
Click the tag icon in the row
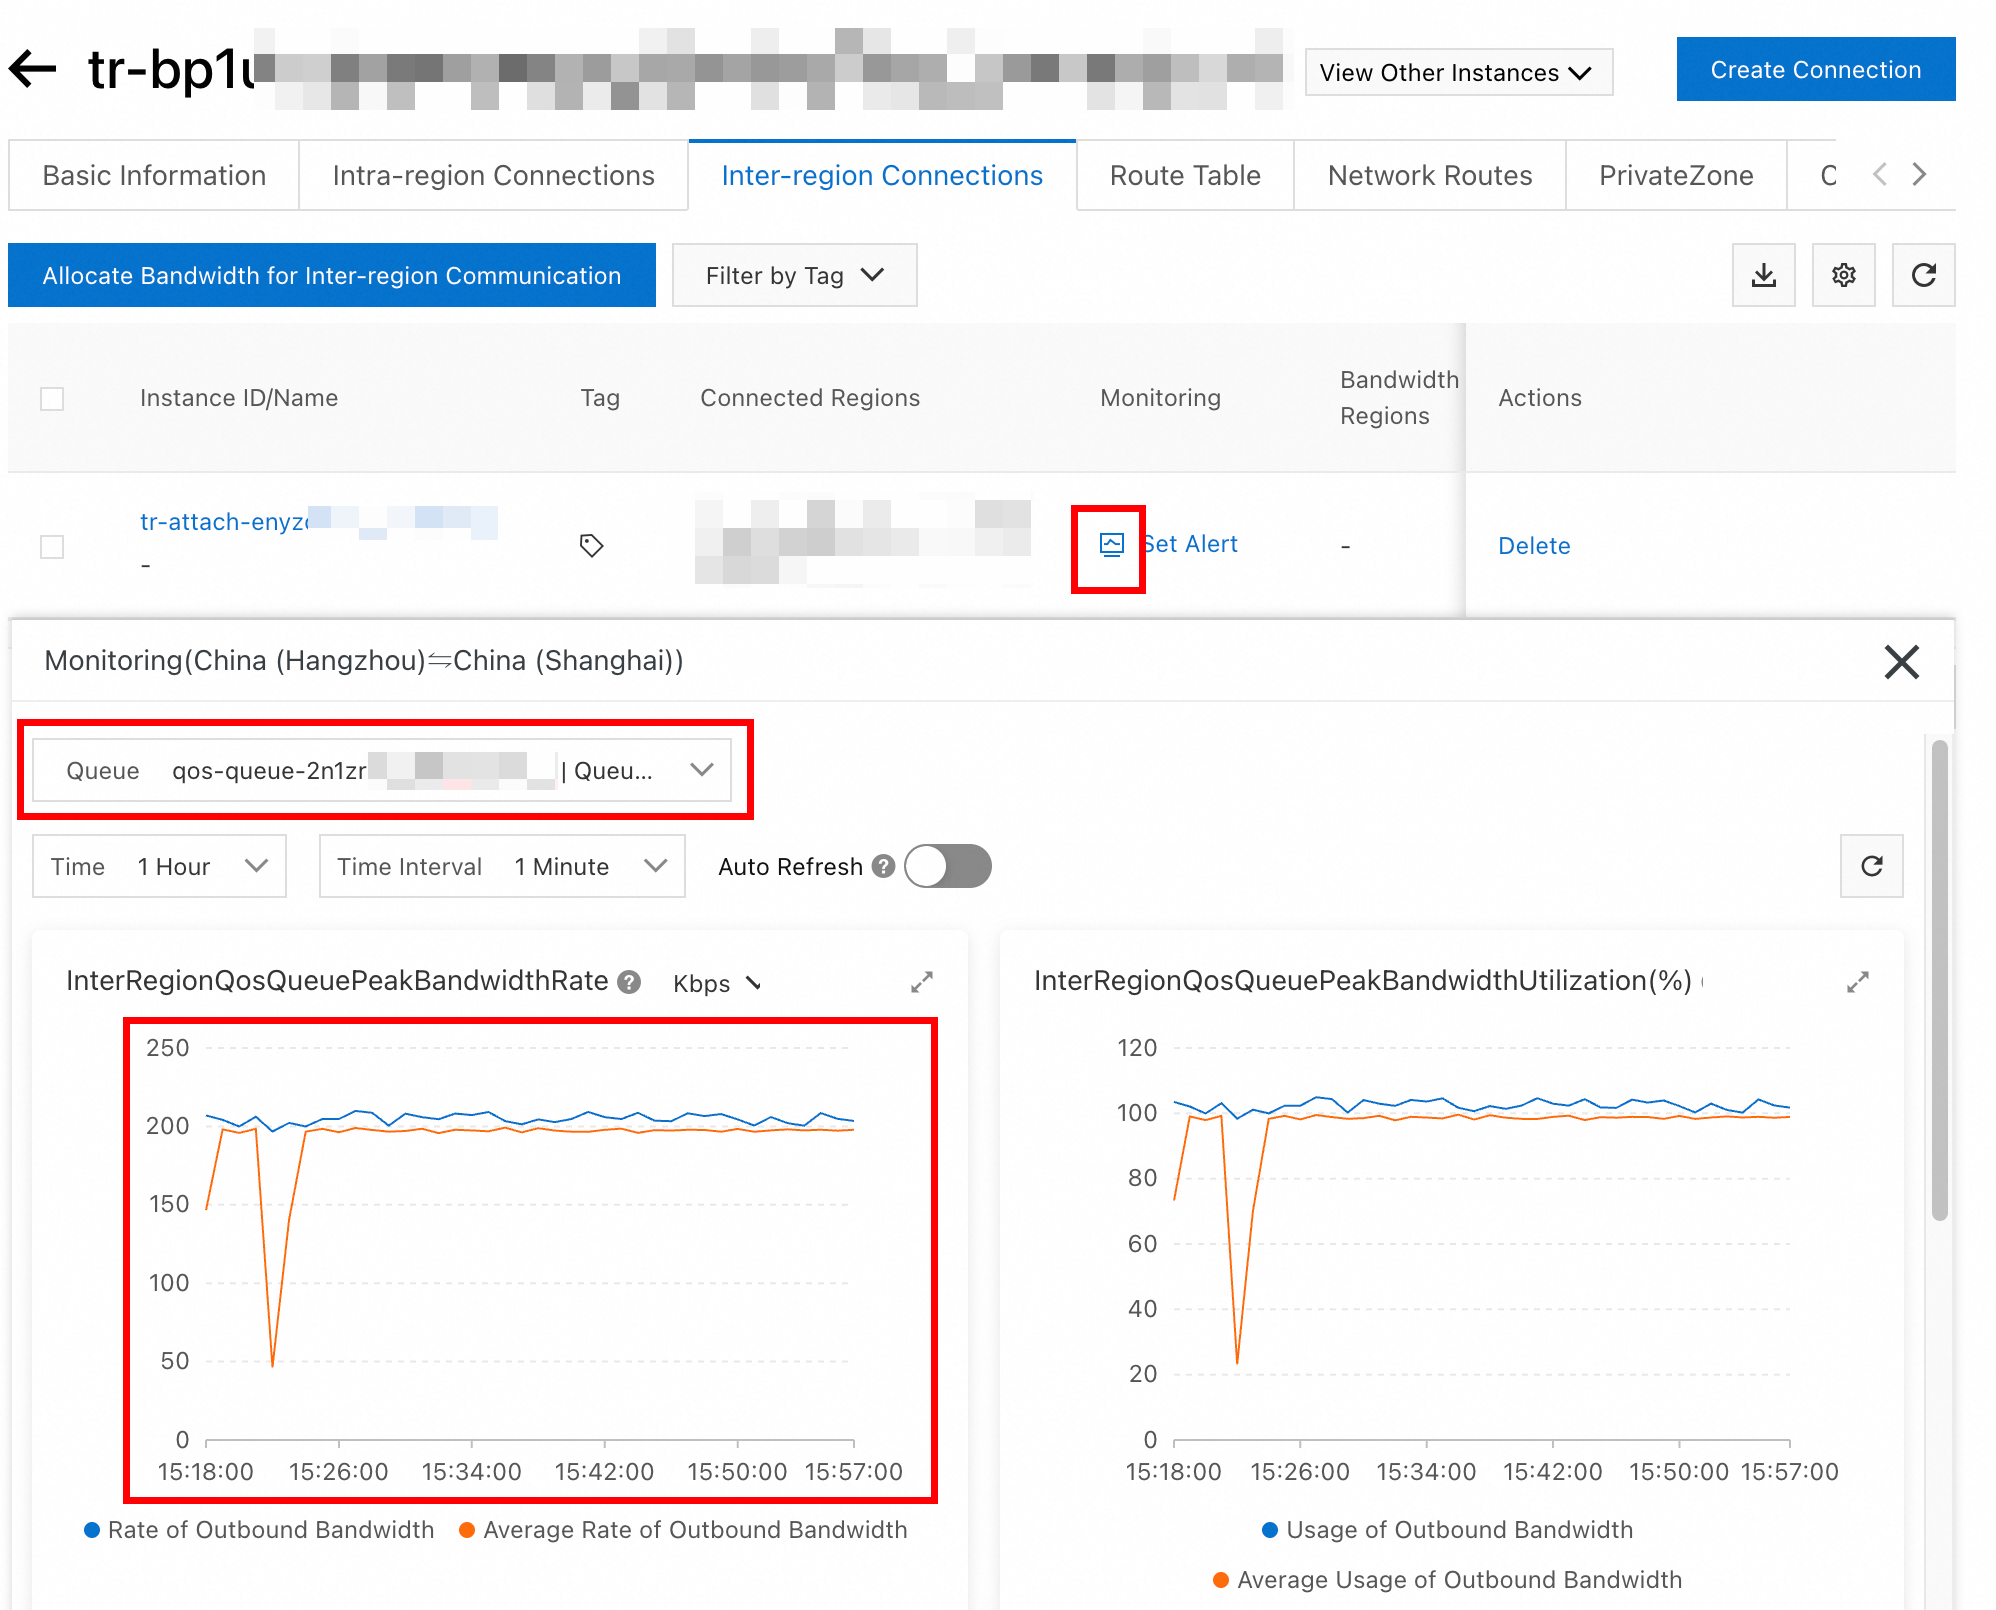coord(591,546)
